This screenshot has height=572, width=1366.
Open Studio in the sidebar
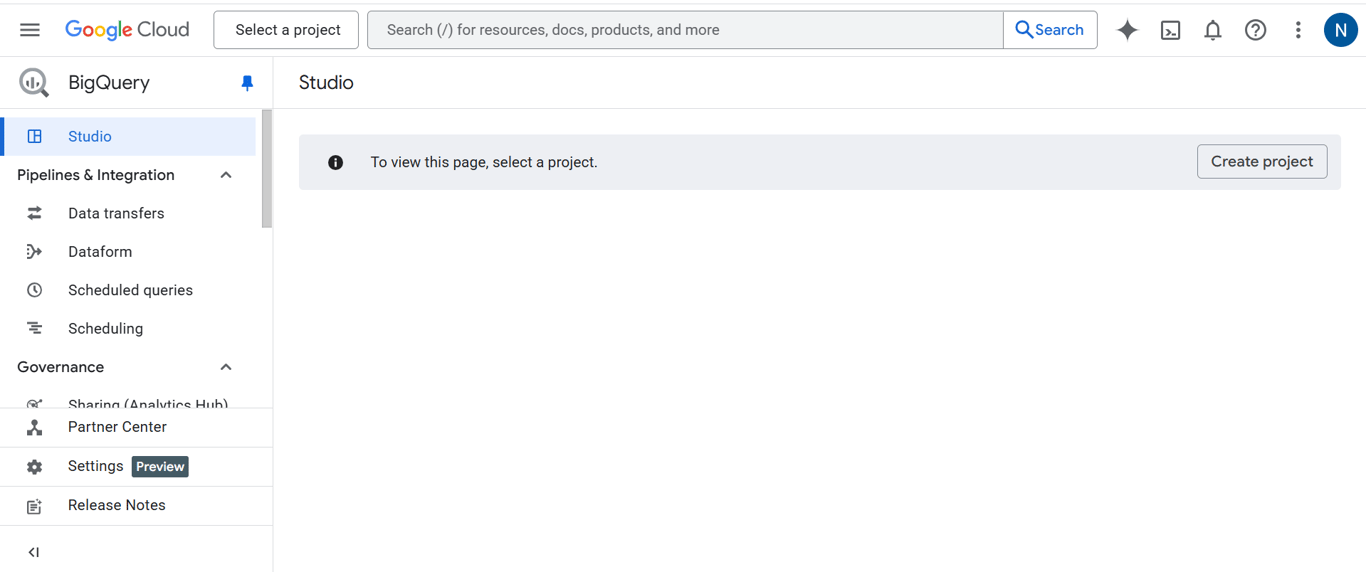tap(128, 136)
